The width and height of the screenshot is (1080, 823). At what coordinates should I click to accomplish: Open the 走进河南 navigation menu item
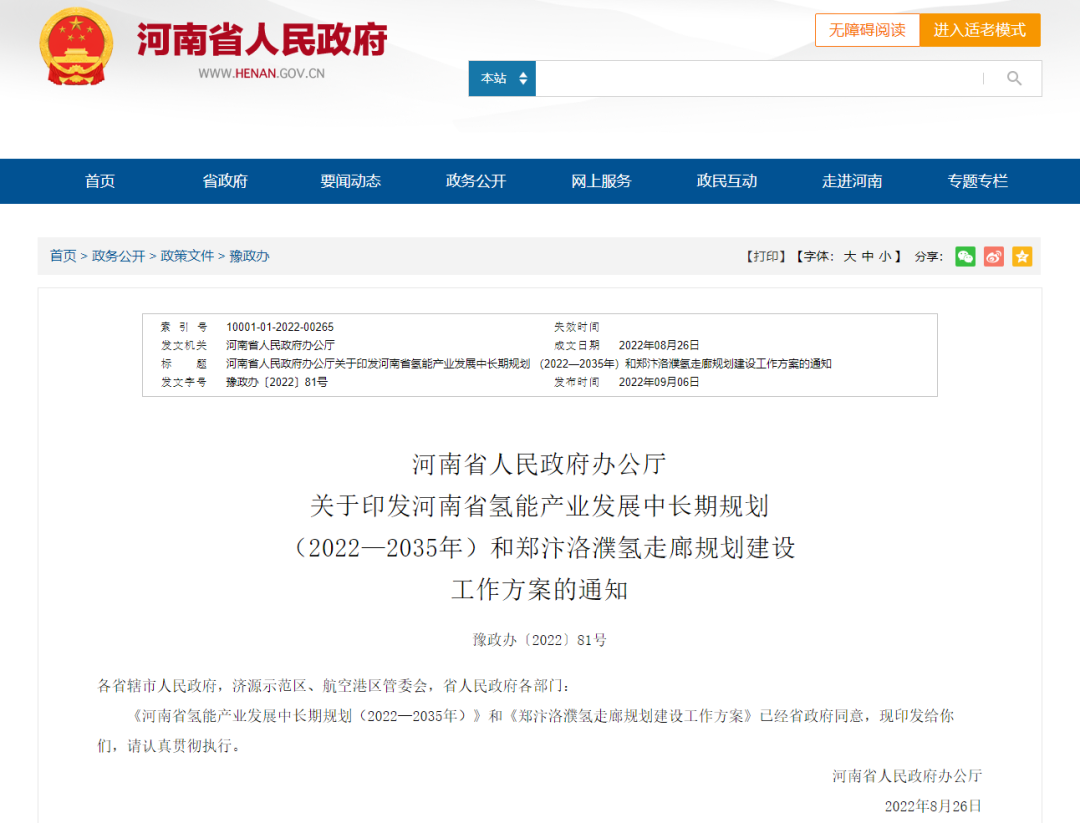click(852, 181)
